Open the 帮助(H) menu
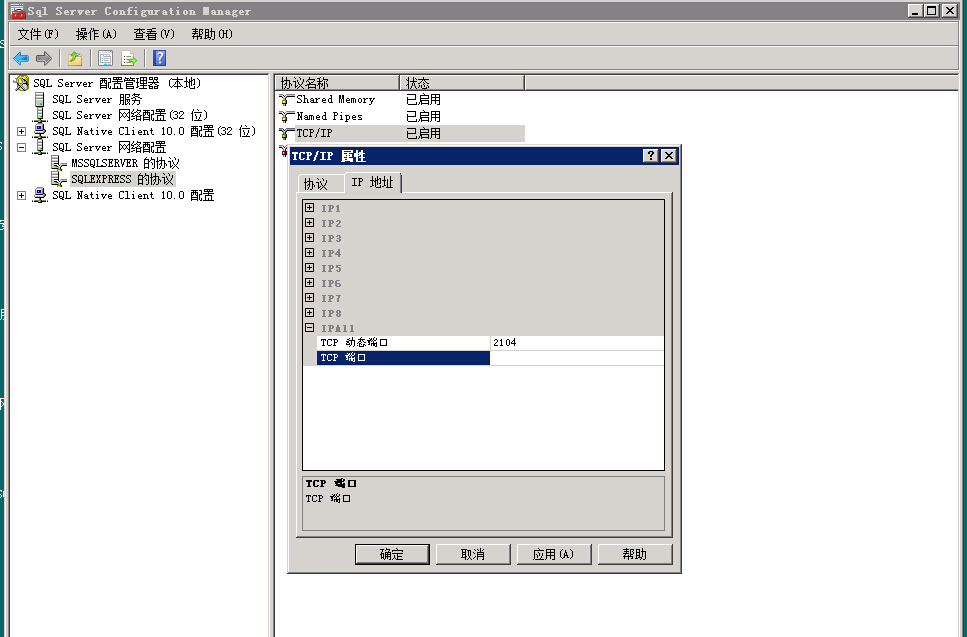 coord(212,35)
